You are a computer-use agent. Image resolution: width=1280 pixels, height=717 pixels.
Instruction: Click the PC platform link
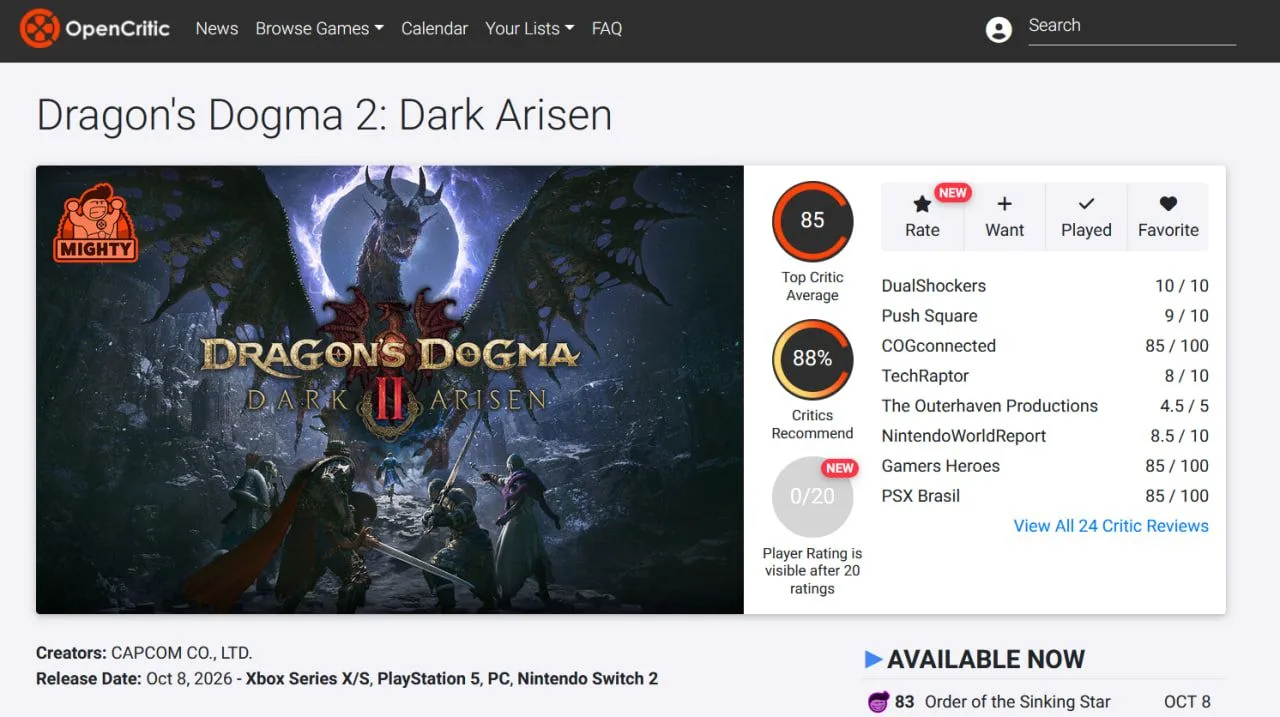pyautogui.click(x=498, y=679)
